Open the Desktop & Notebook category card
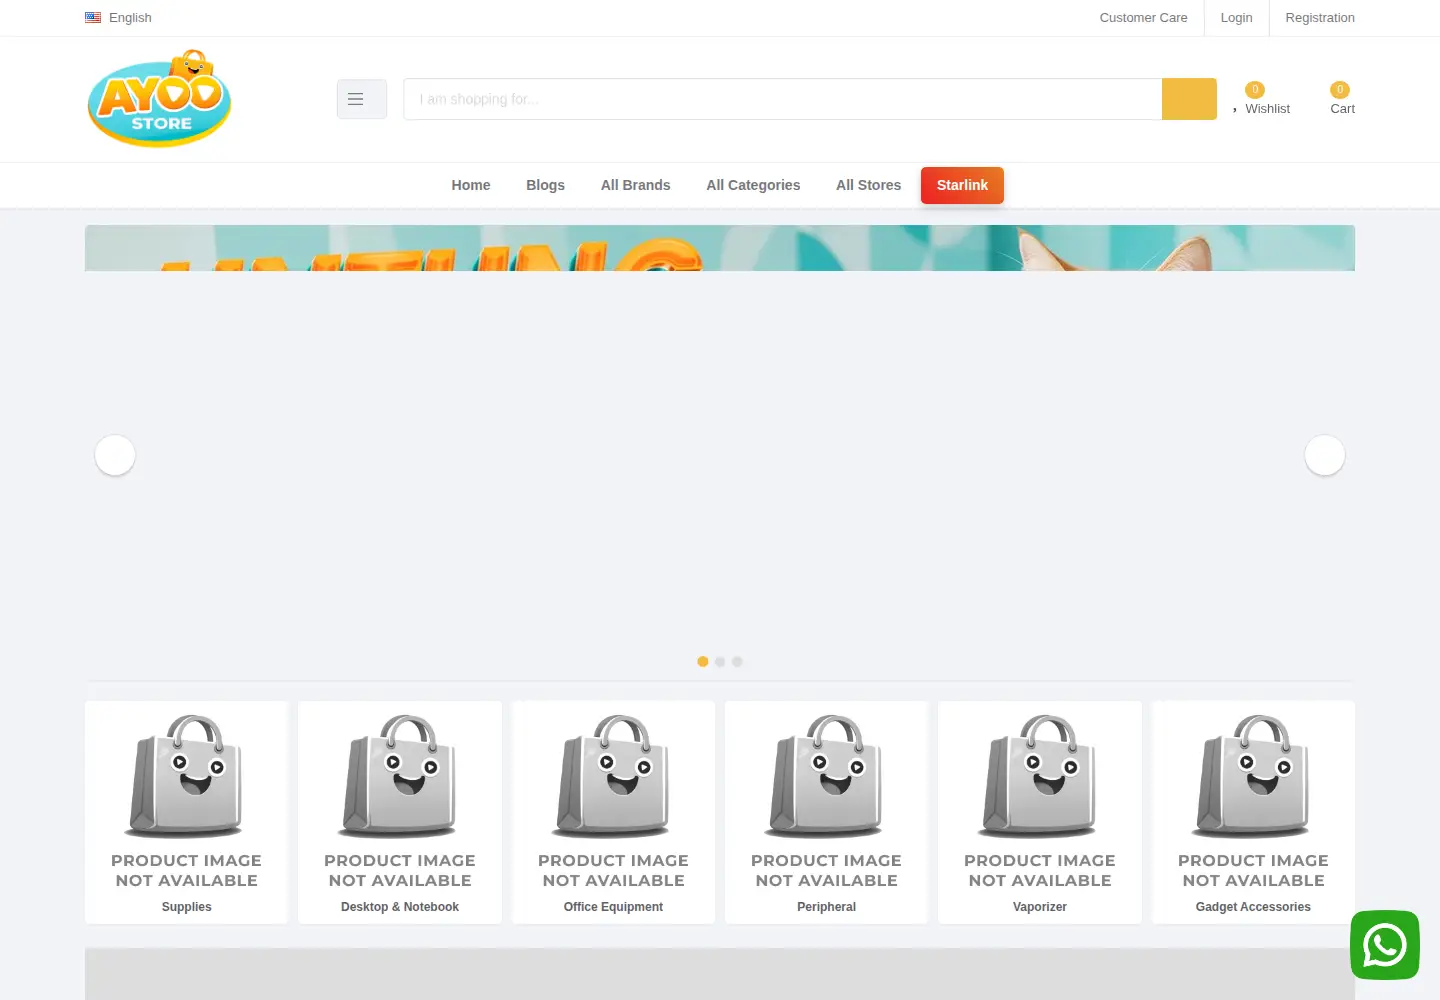 point(400,812)
